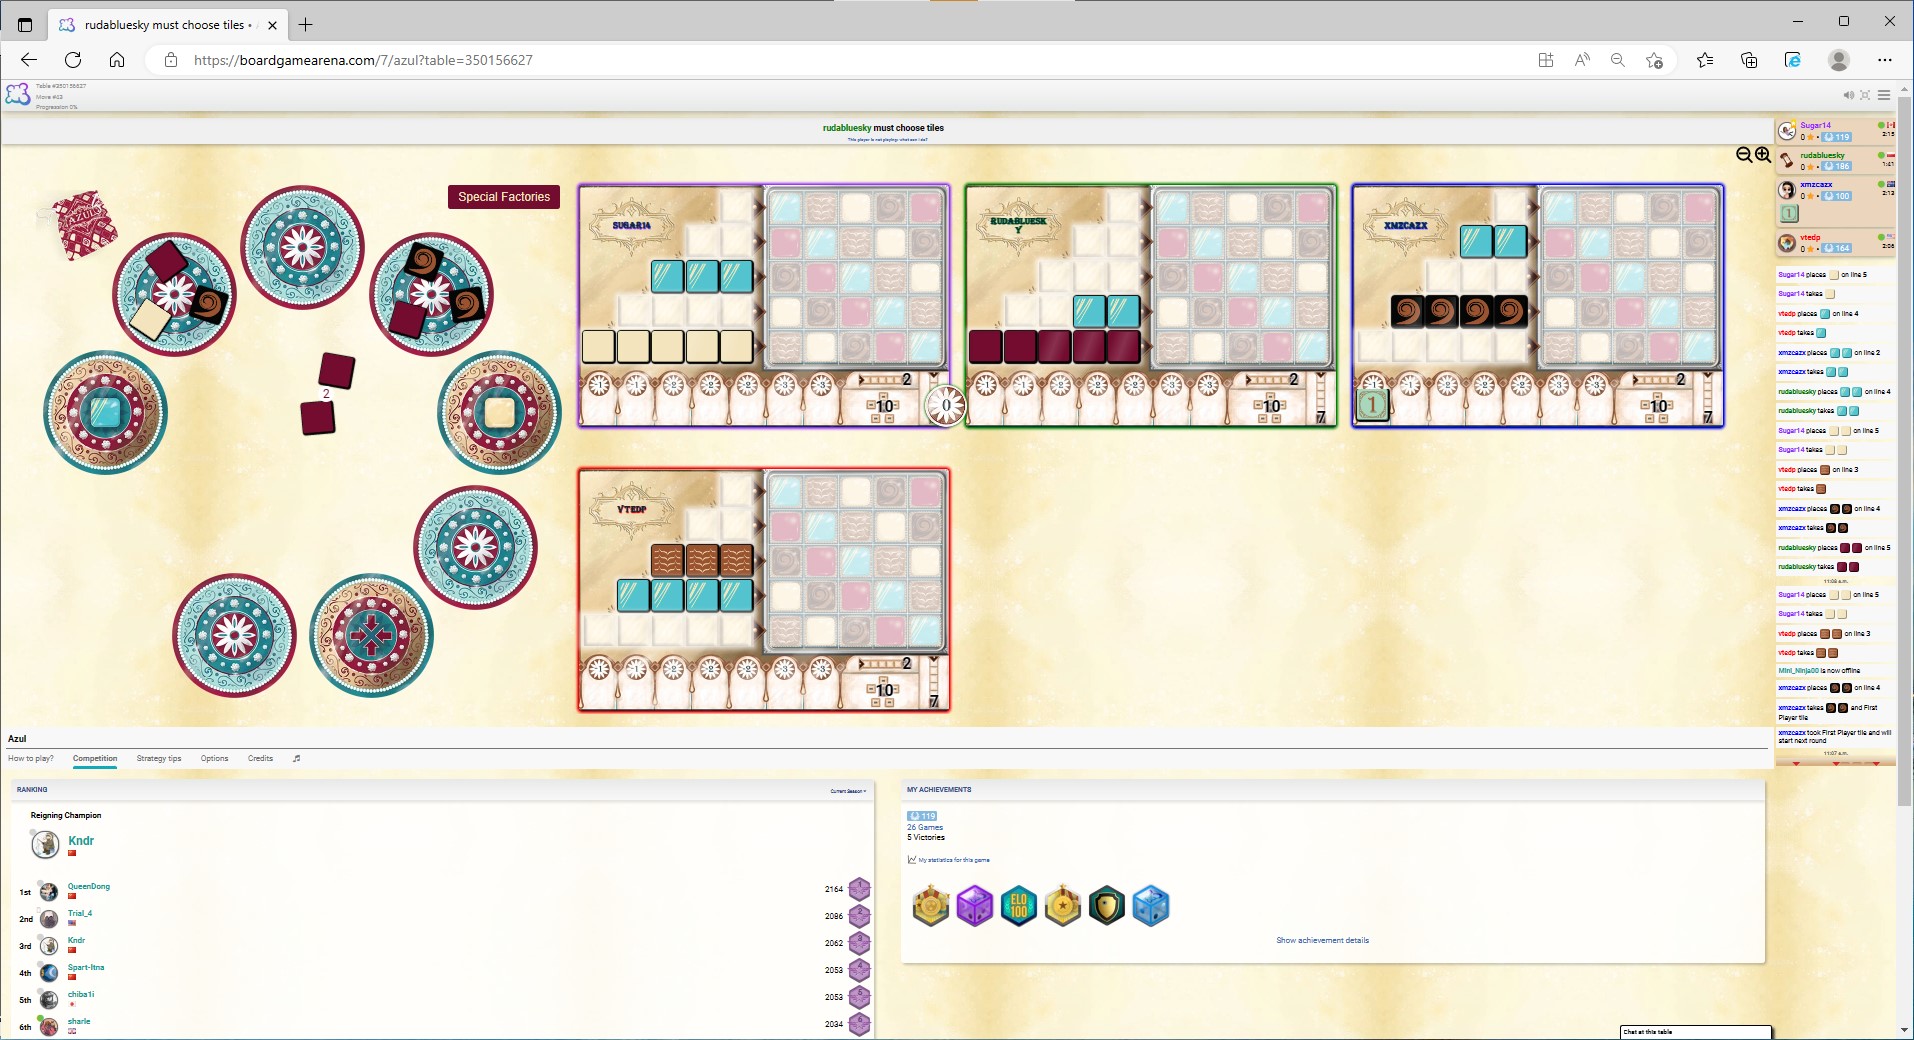This screenshot has height=1040, width=1914.
Task: Refresh the page in the browser
Action: pos(73,60)
